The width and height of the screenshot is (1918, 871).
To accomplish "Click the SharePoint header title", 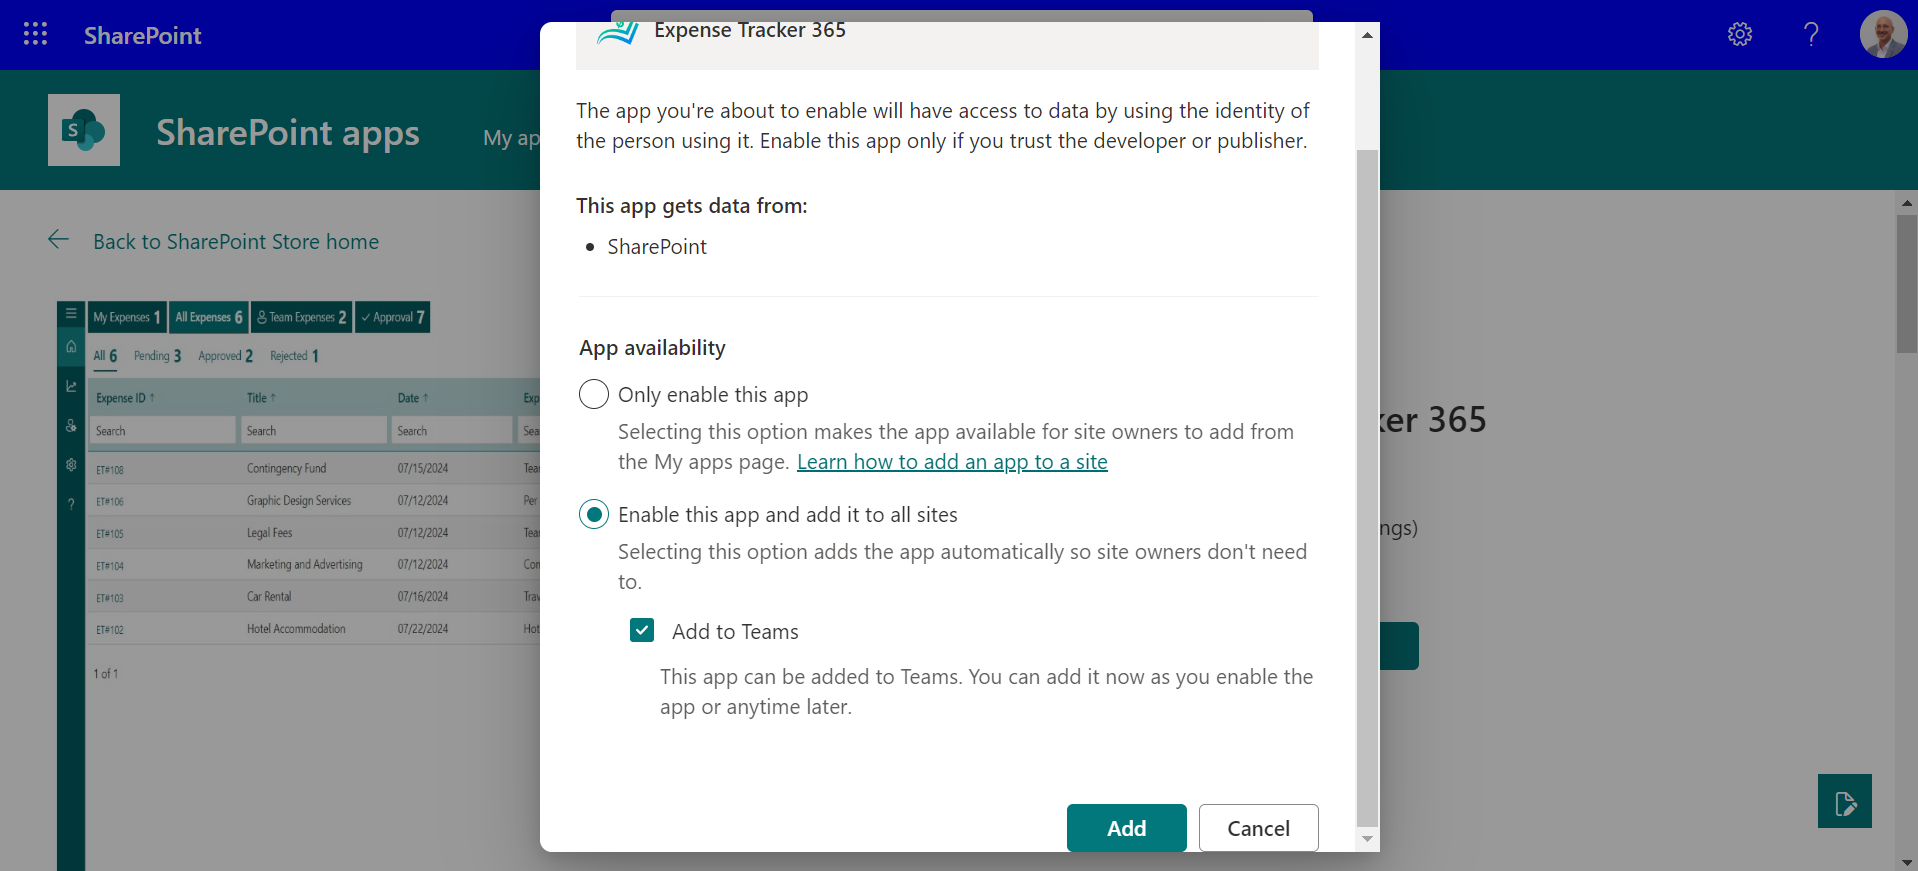I will tap(143, 36).
